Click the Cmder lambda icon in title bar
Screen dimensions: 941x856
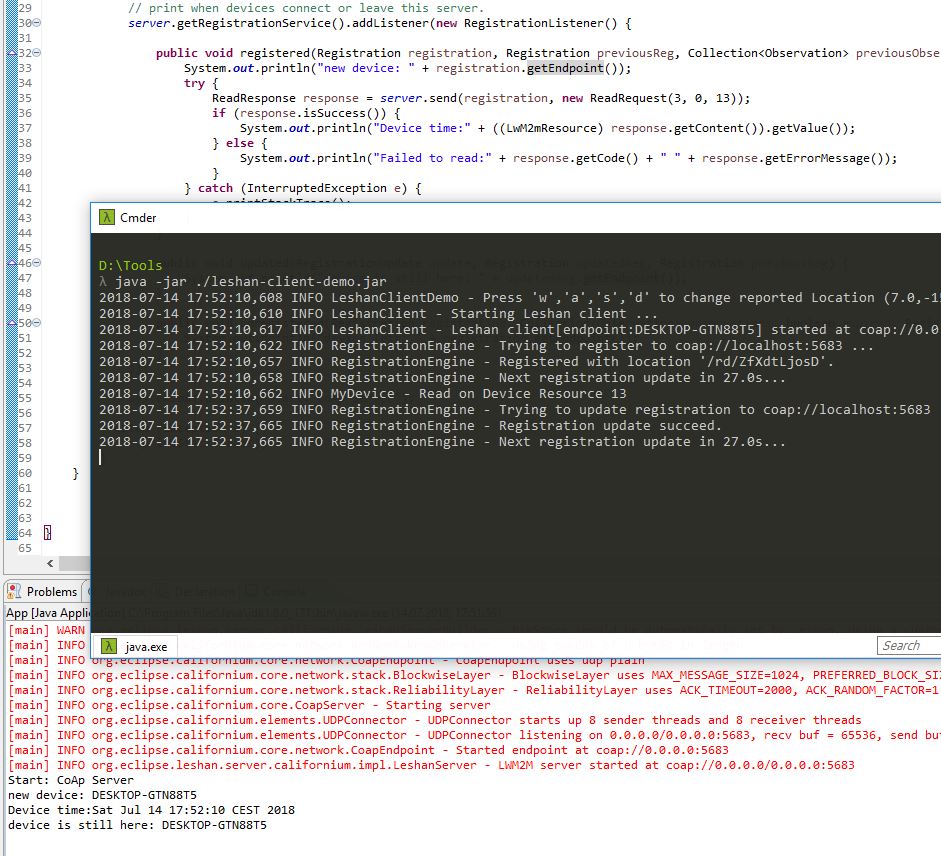tap(106, 217)
